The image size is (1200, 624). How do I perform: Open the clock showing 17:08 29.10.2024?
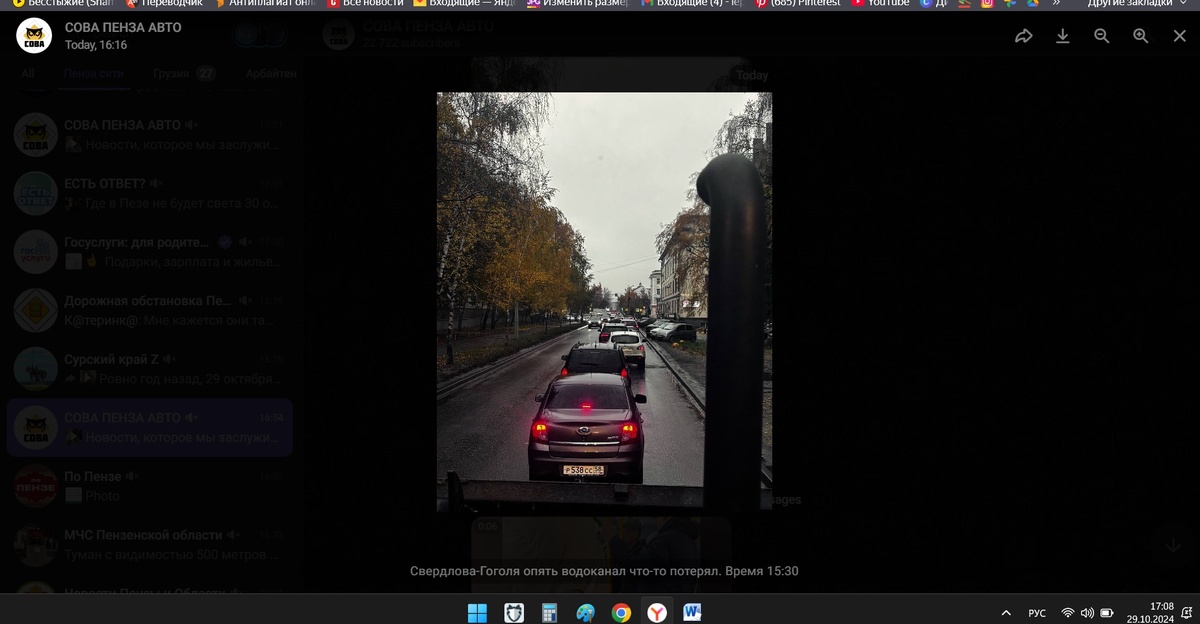click(x=1151, y=612)
